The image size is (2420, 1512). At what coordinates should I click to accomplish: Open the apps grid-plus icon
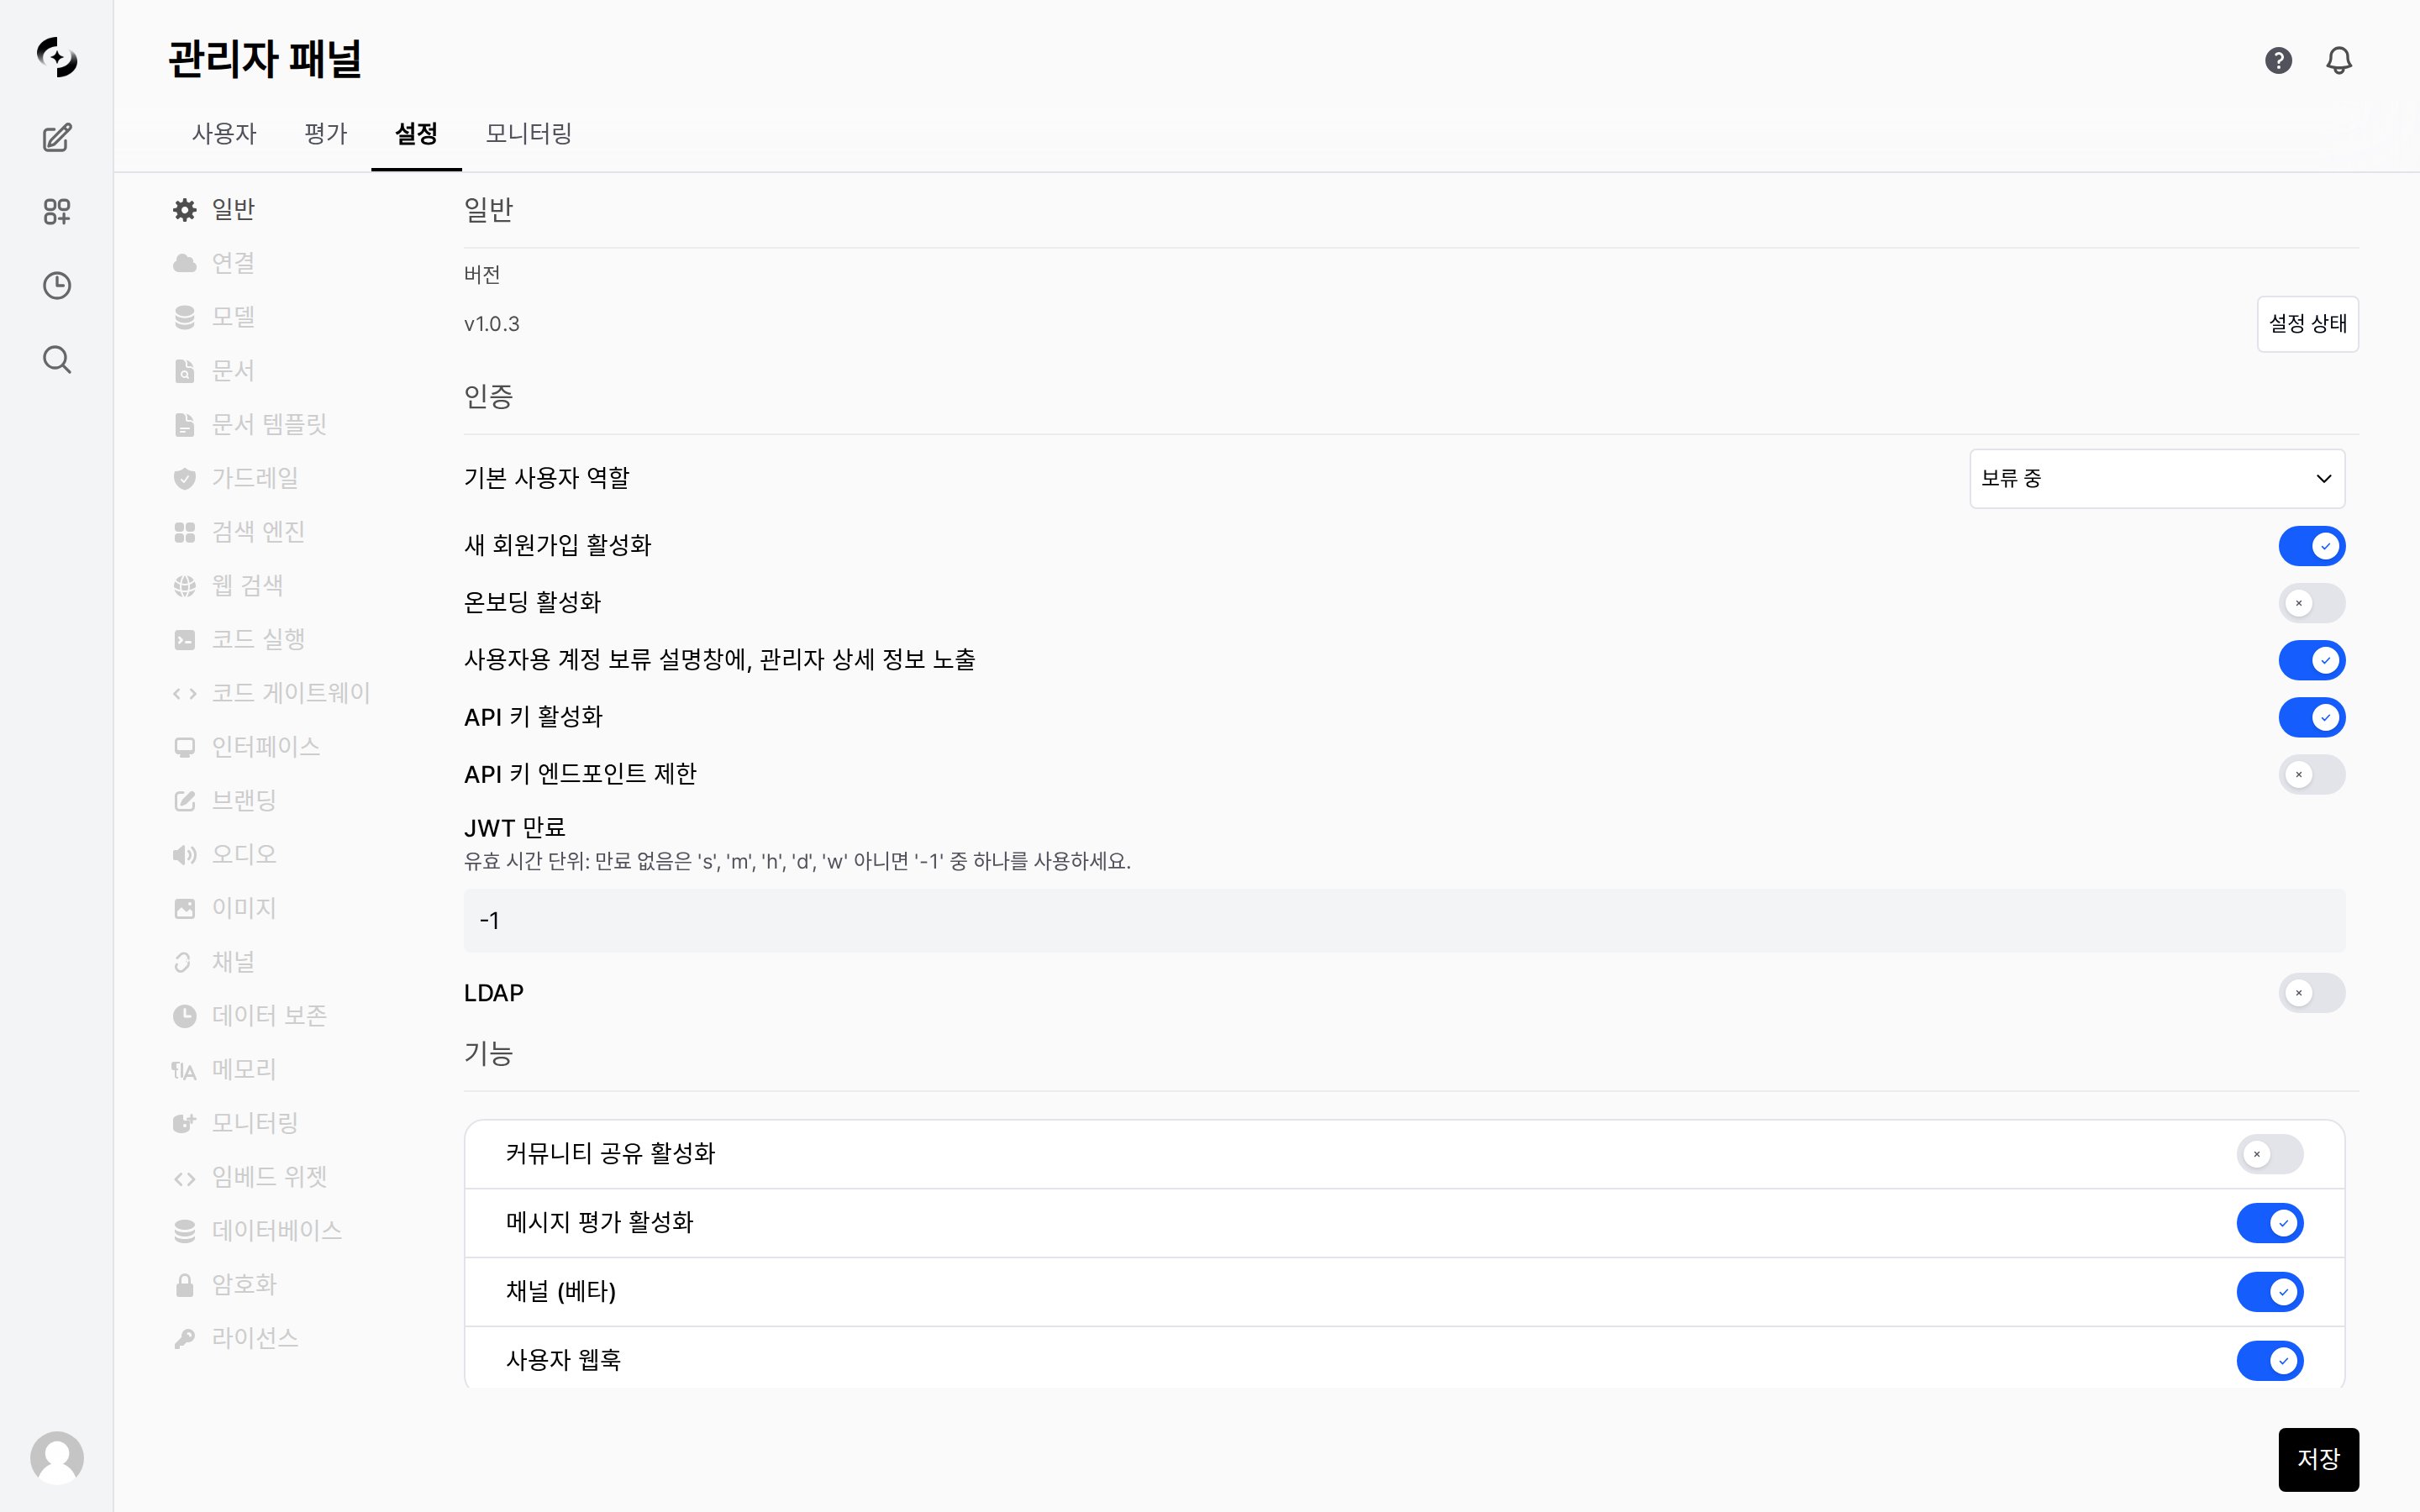(57, 211)
